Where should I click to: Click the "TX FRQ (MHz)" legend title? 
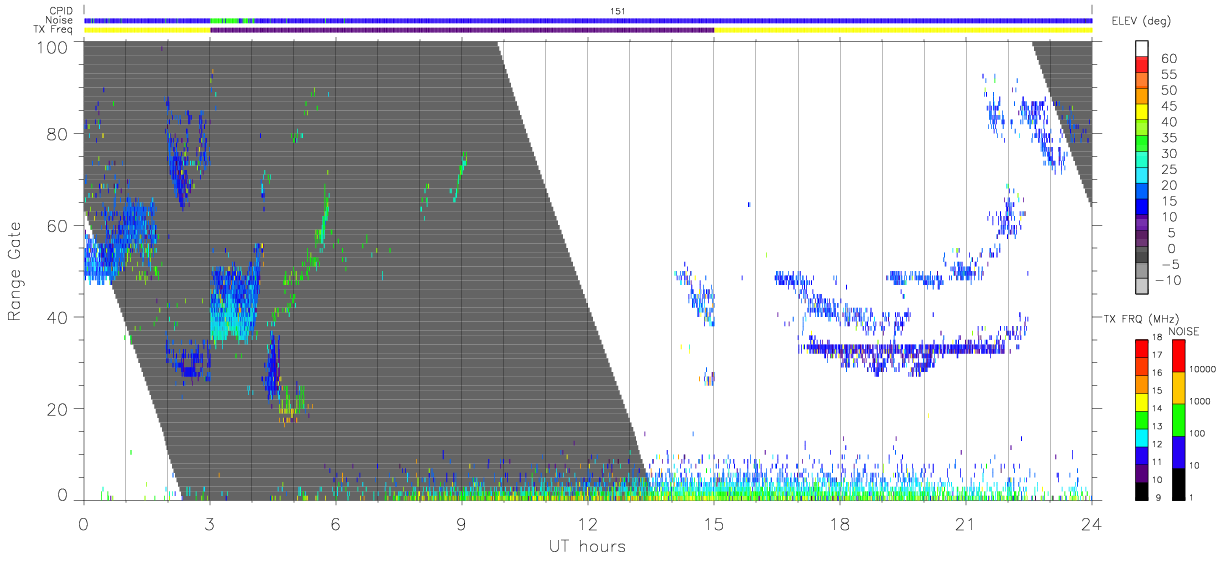tap(1139, 319)
